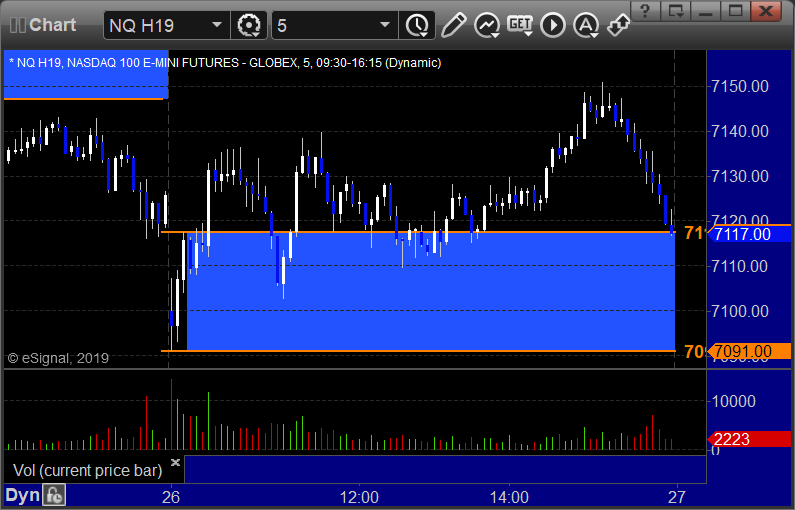Viewport: 795px width, 510px height.
Task: Click the 7110.00 price axis label
Action: [x=740, y=266]
